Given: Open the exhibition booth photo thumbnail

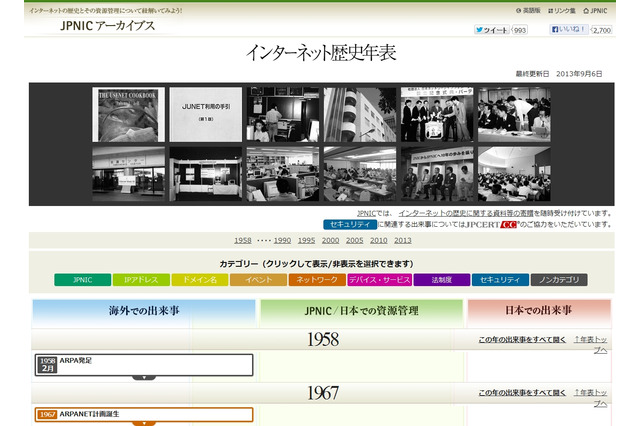Looking at the screenshot, I should click(x=206, y=174).
